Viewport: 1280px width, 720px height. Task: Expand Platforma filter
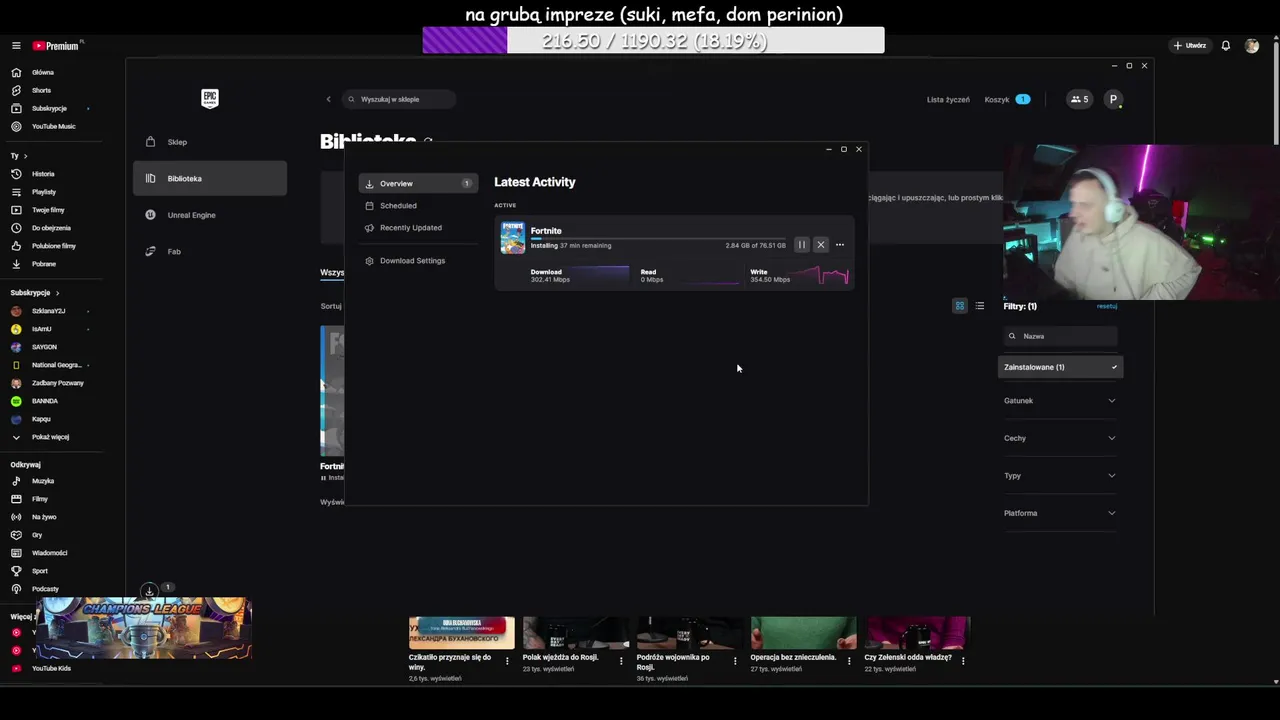coord(1060,513)
